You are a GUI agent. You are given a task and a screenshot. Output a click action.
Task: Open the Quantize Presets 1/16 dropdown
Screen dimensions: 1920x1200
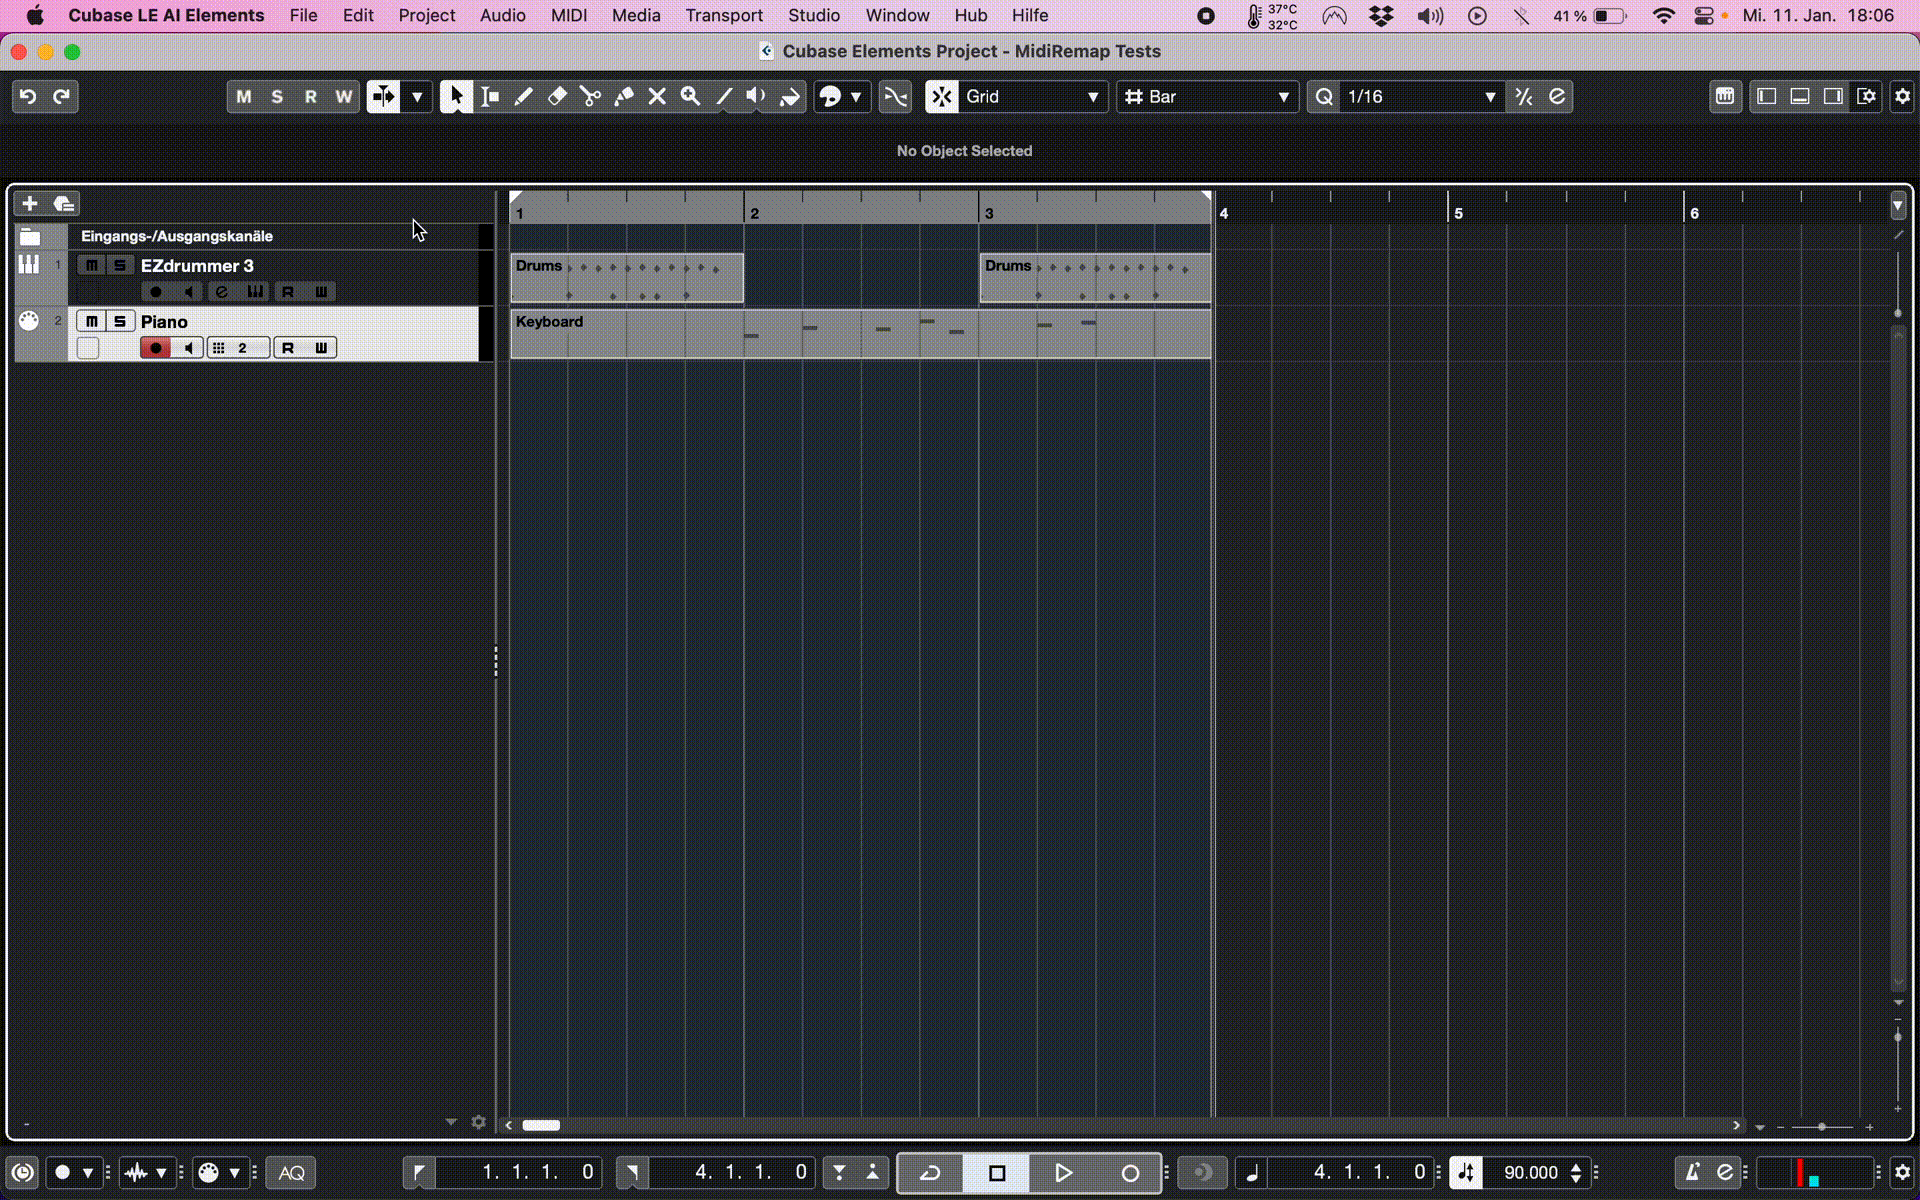[1421, 96]
